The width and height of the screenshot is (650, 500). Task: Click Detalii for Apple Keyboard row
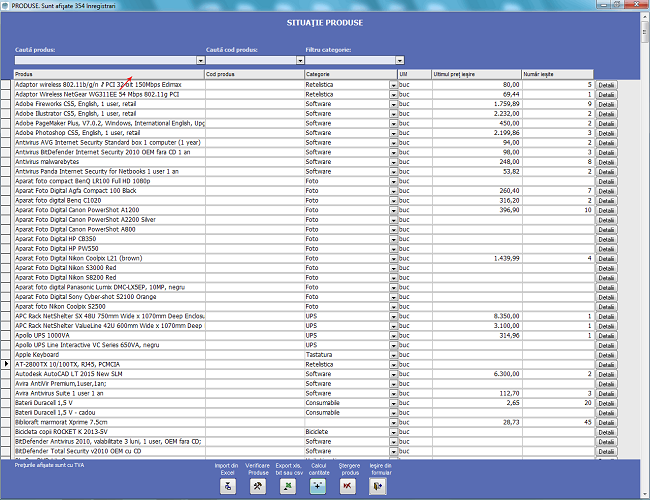coord(606,355)
